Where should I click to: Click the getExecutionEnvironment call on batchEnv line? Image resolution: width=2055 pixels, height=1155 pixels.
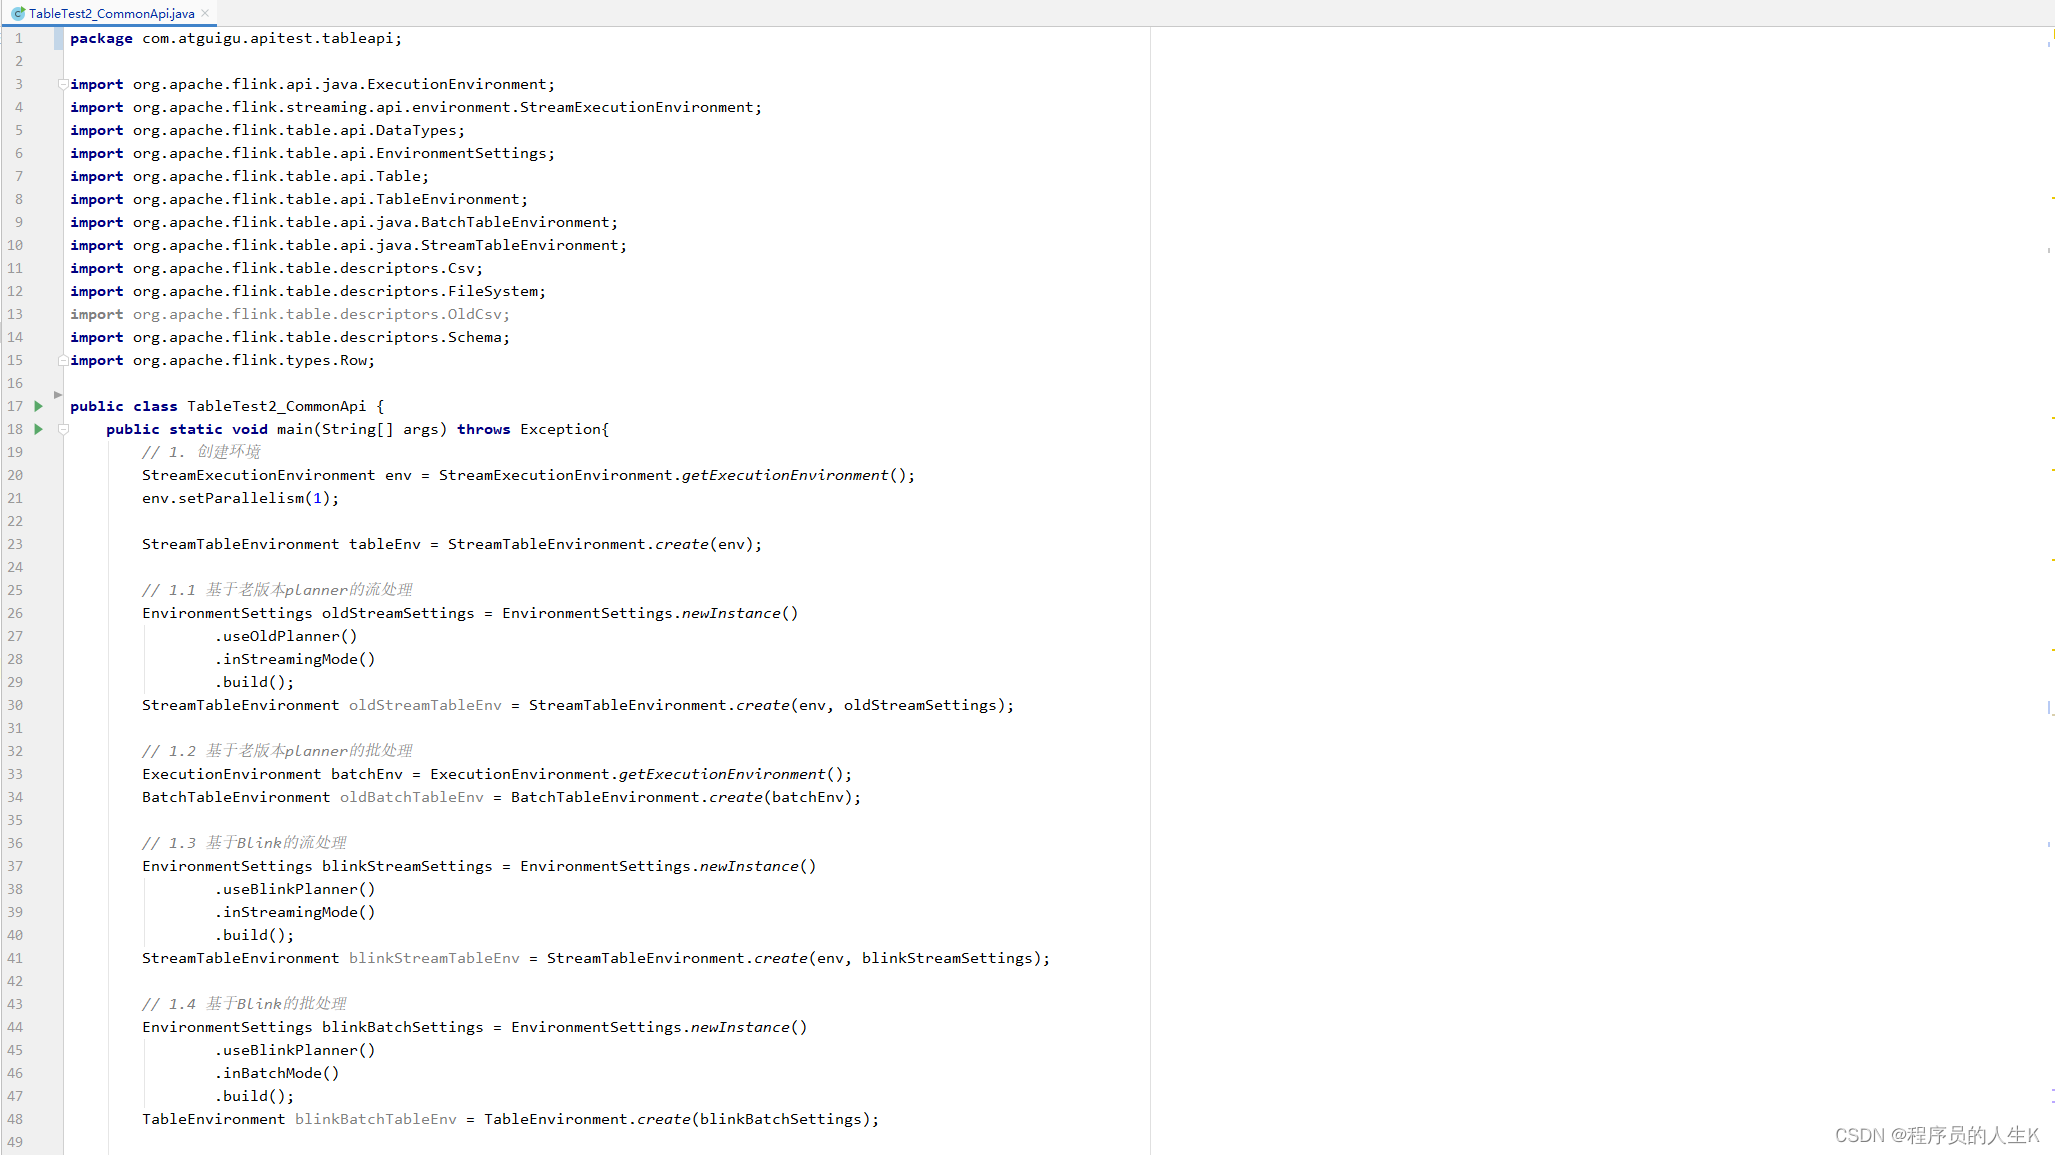721,774
